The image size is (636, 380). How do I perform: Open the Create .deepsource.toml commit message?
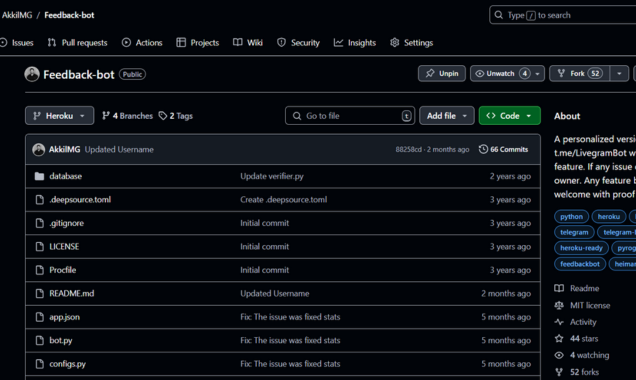click(x=284, y=200)
